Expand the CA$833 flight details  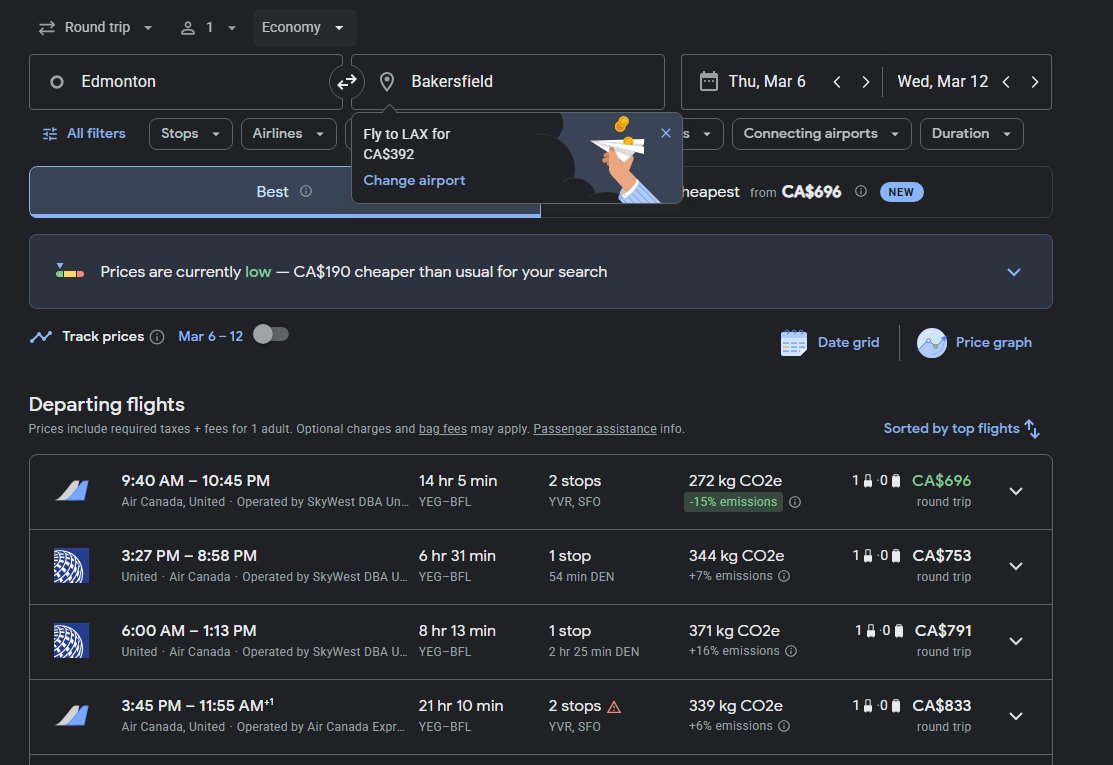pyautogui.click(x=1016, y=716)
